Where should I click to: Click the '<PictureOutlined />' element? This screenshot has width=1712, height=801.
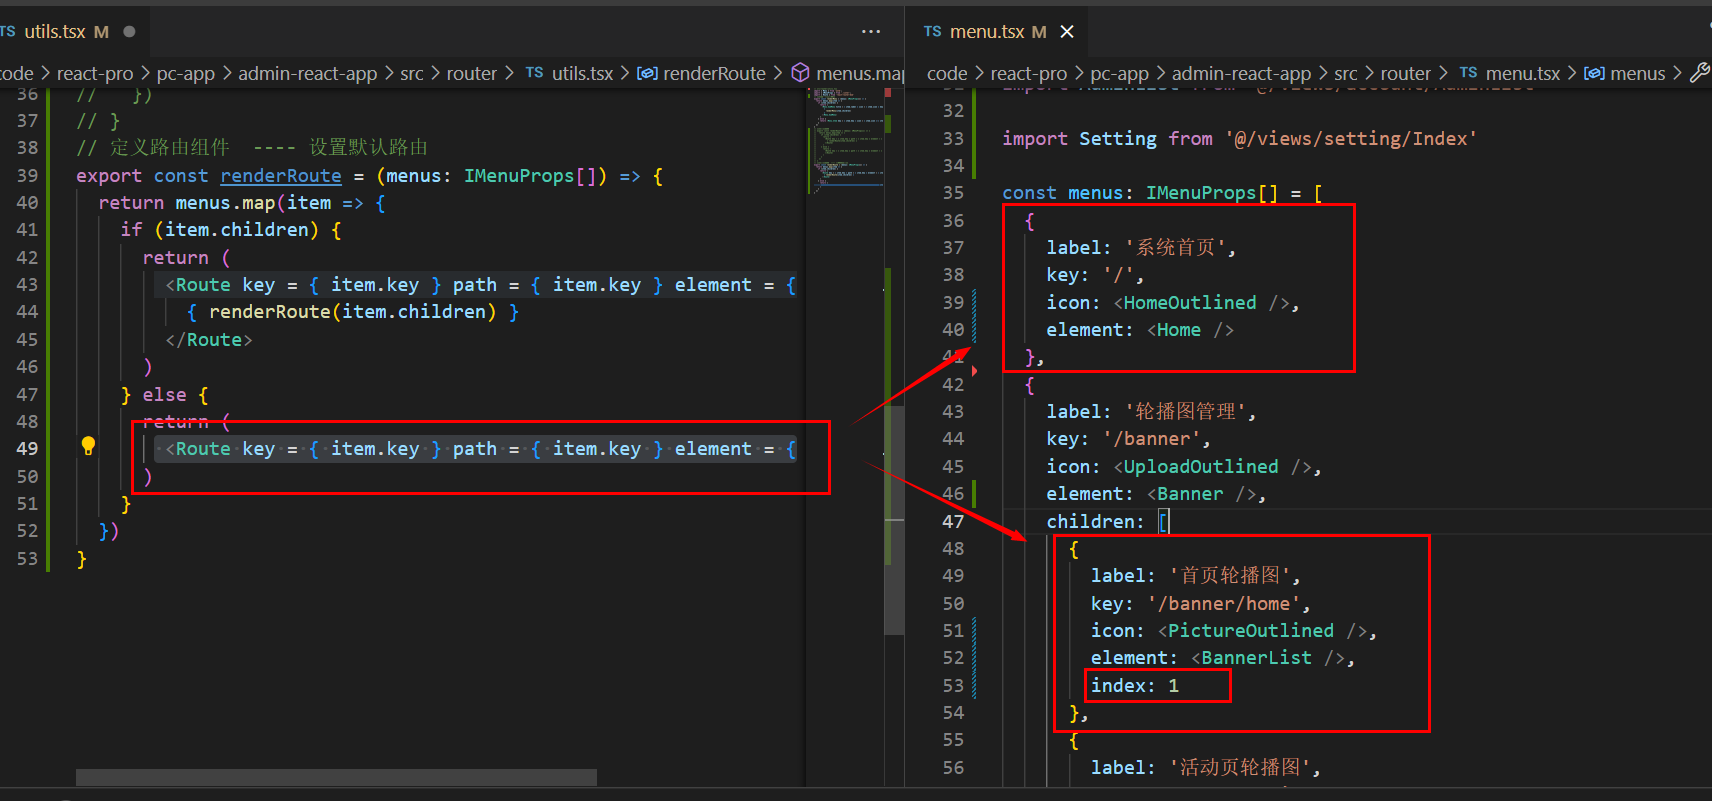coord(1262,631)
